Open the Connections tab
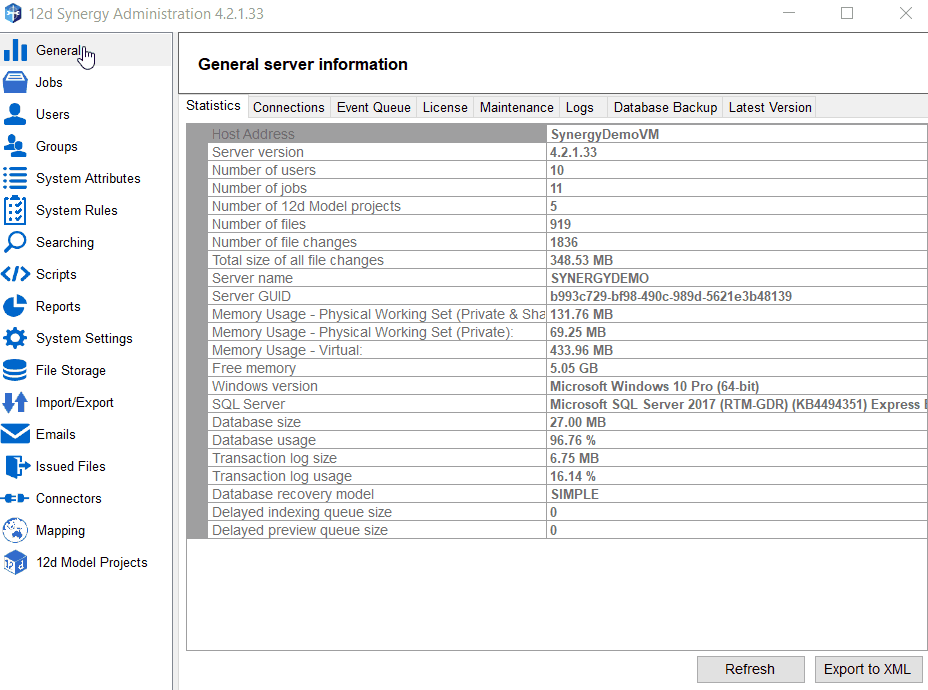This screenshot has height=690, width=928. tap(289, 107)
